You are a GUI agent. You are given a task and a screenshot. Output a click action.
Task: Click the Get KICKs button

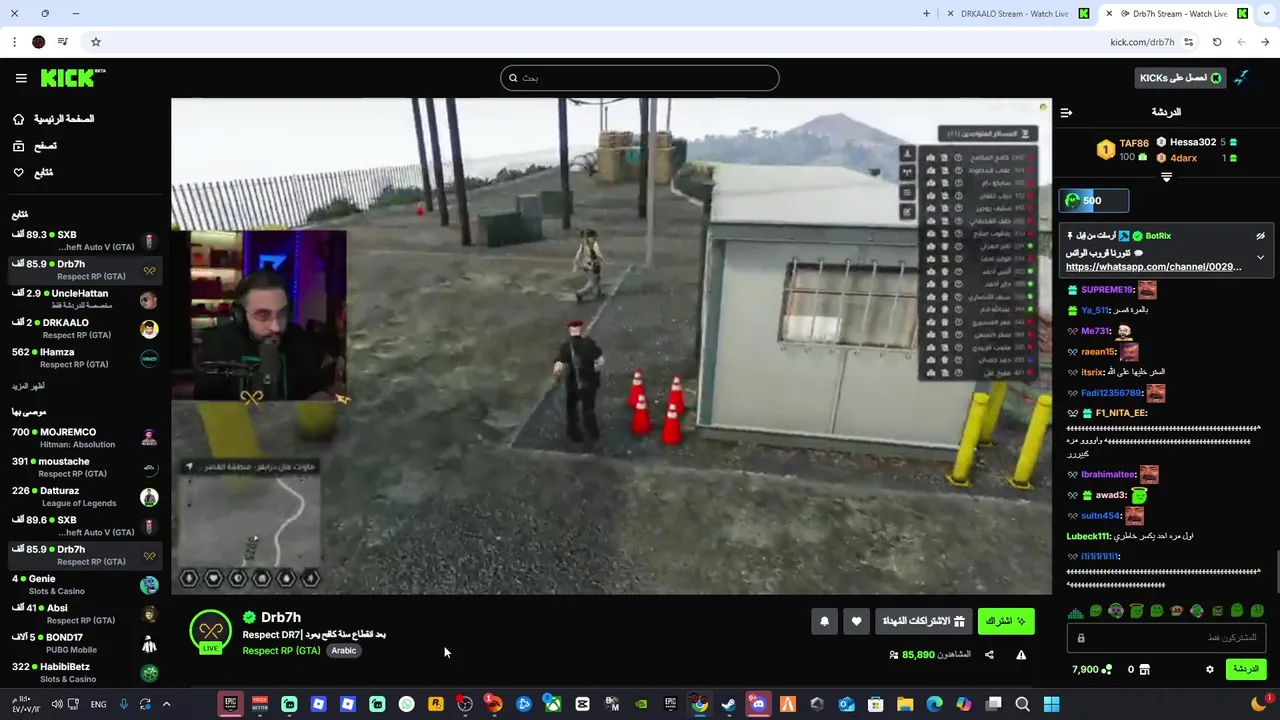(x=1180, y=78)
